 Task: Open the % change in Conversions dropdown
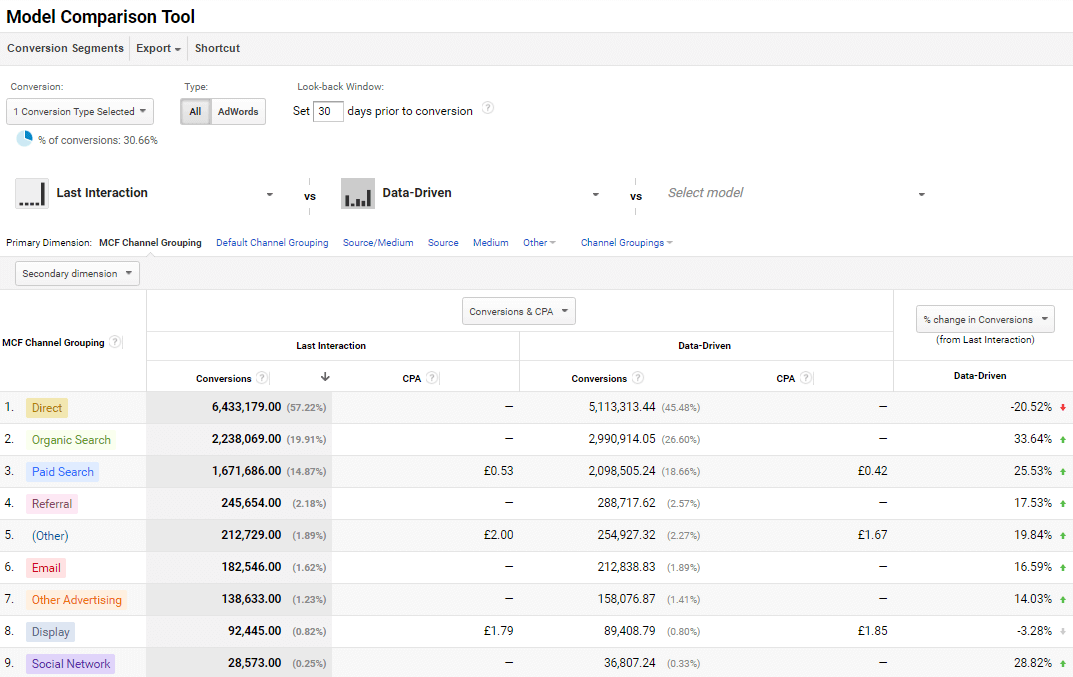click(x=985, y=319)
